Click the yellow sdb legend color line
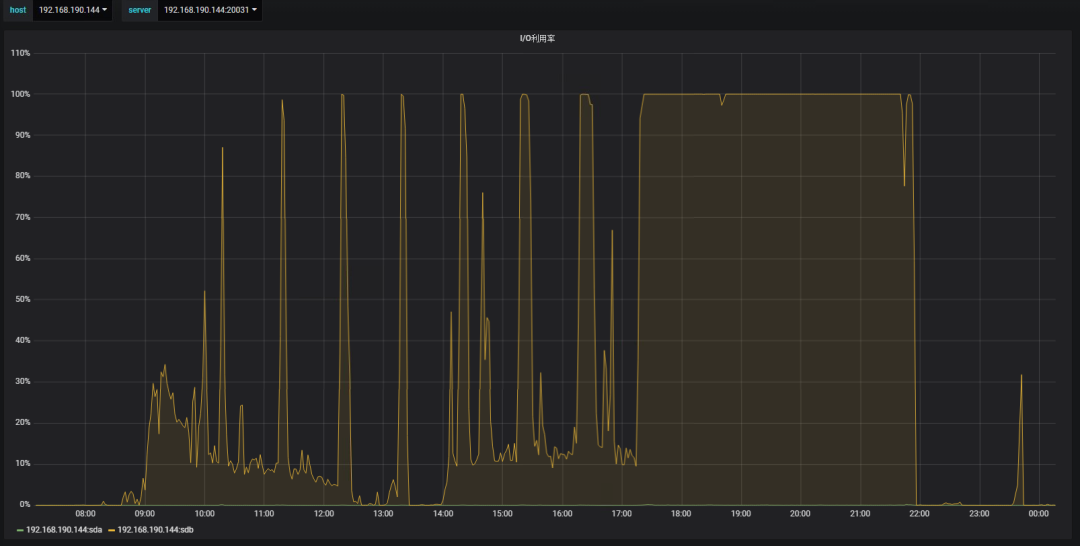 click(111, 529)
